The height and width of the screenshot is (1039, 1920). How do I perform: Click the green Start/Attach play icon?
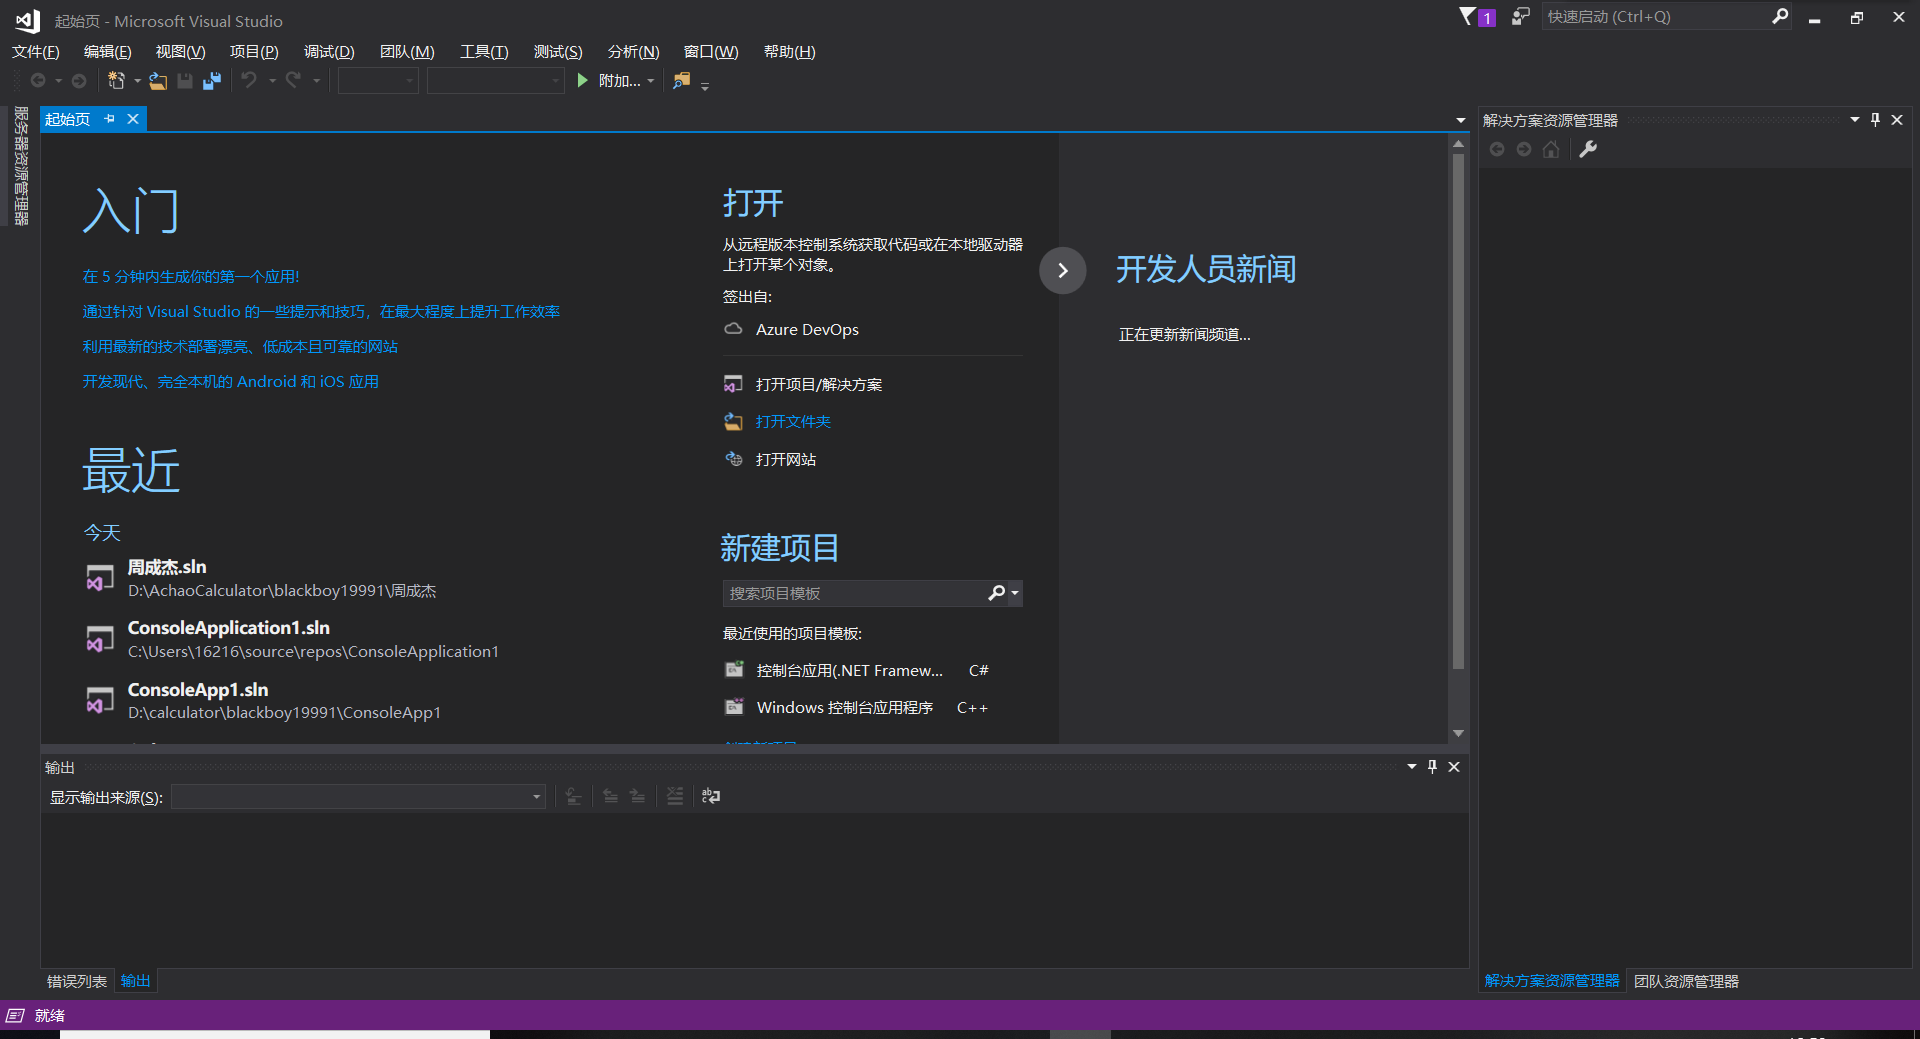[583, 80]
